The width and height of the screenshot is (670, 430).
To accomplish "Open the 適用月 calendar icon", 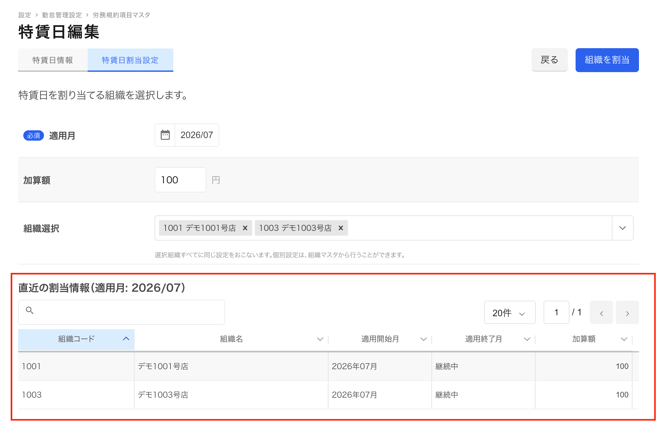I will coord(165,135).
